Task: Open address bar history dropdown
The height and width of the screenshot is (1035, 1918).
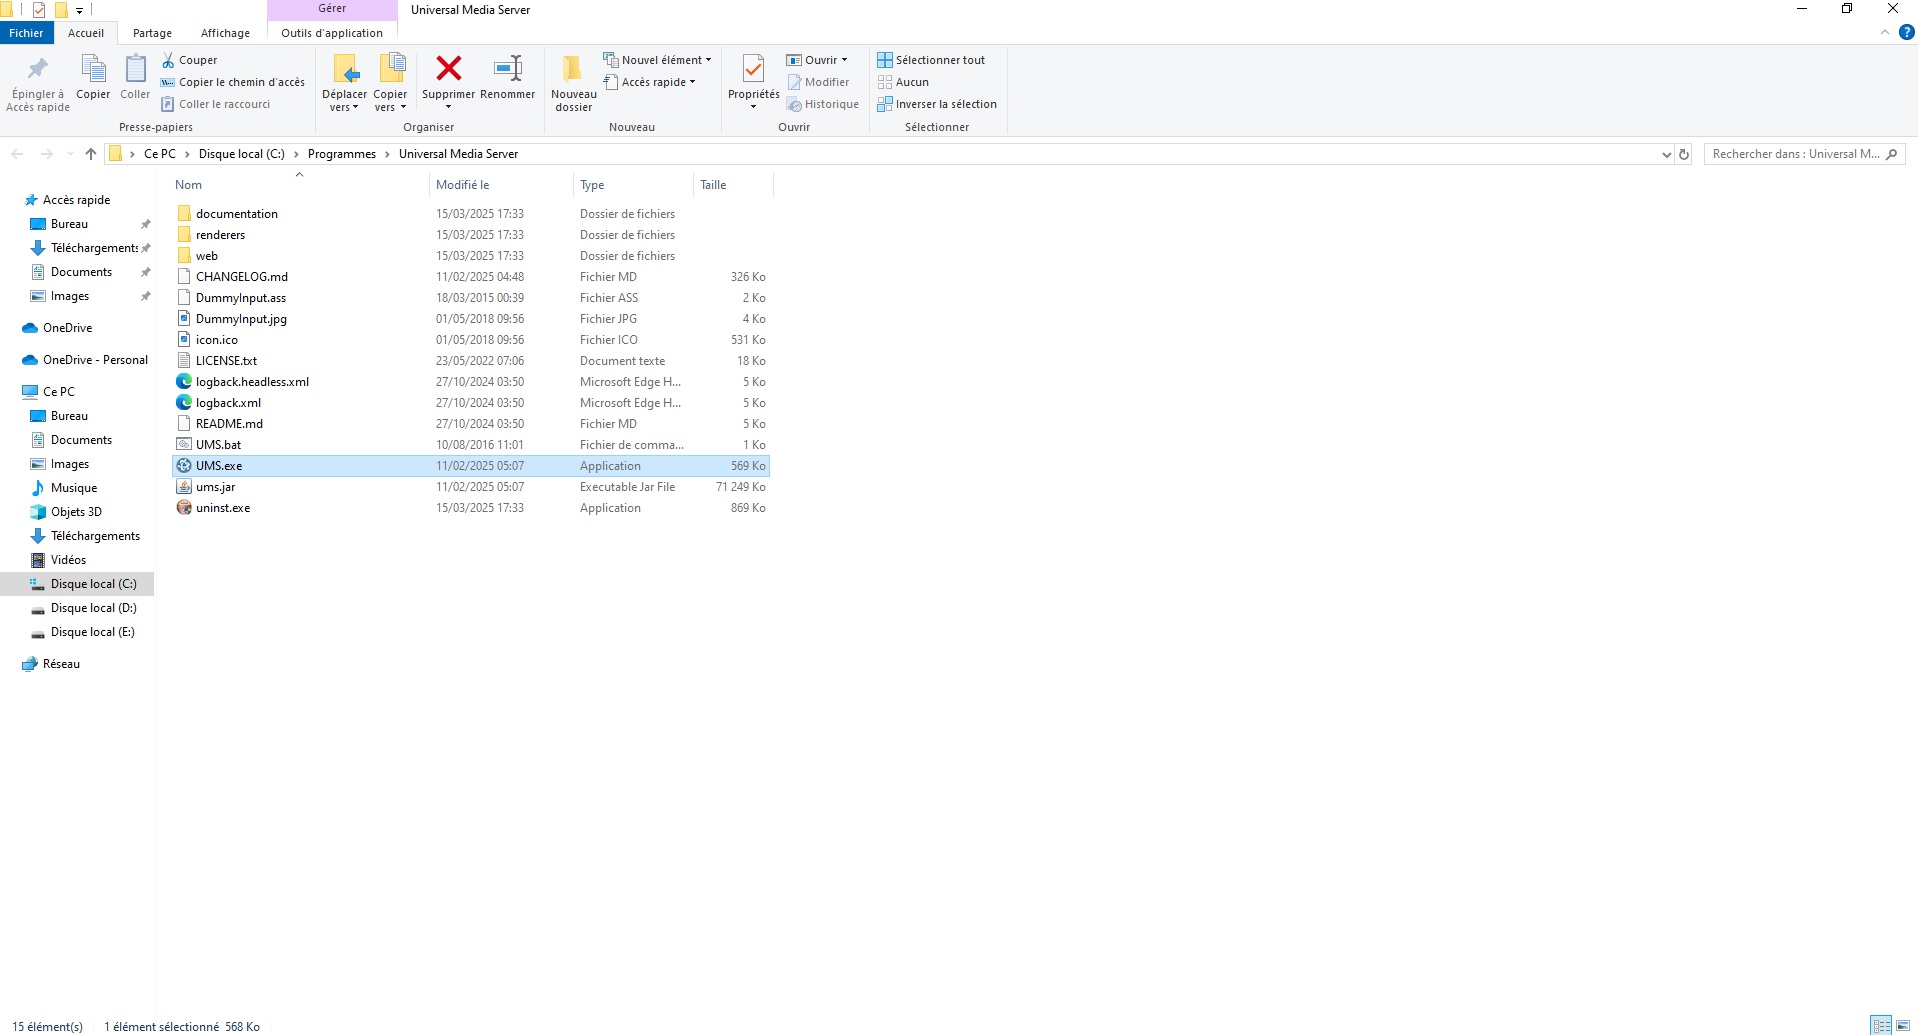Action: coord(1666,154)
